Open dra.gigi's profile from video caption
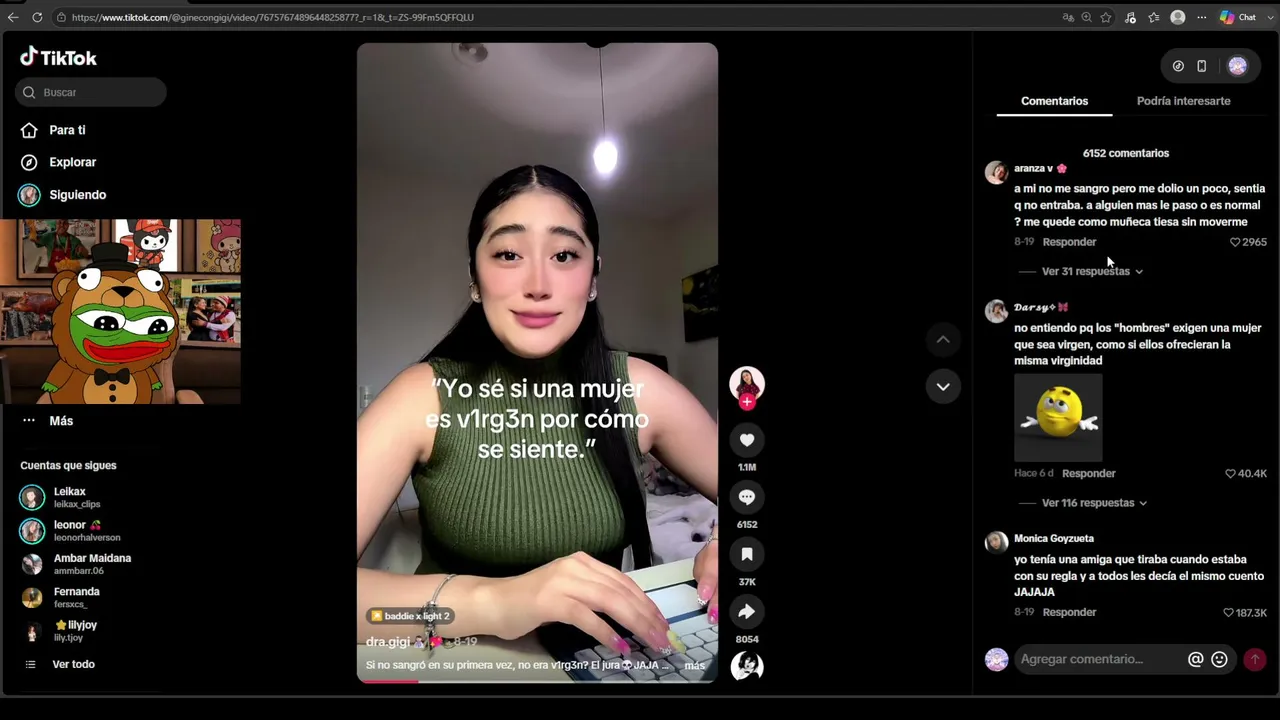 (x=388, y=642)
